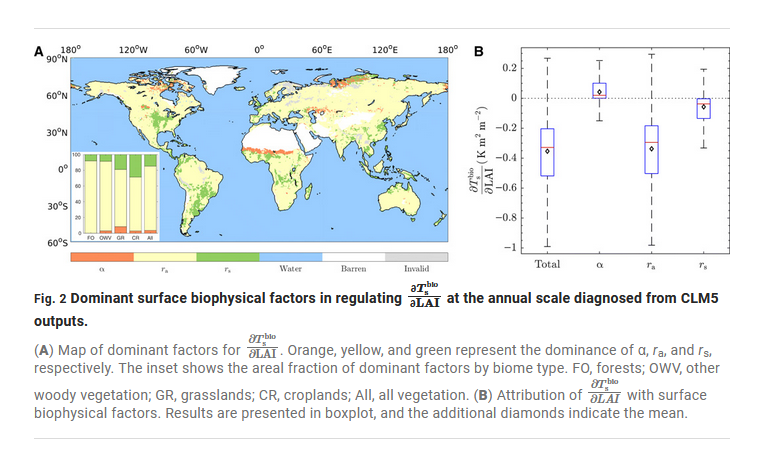Click the 'Total' boxplot x-axis label
775x450 pixels.
coord(547,264)
